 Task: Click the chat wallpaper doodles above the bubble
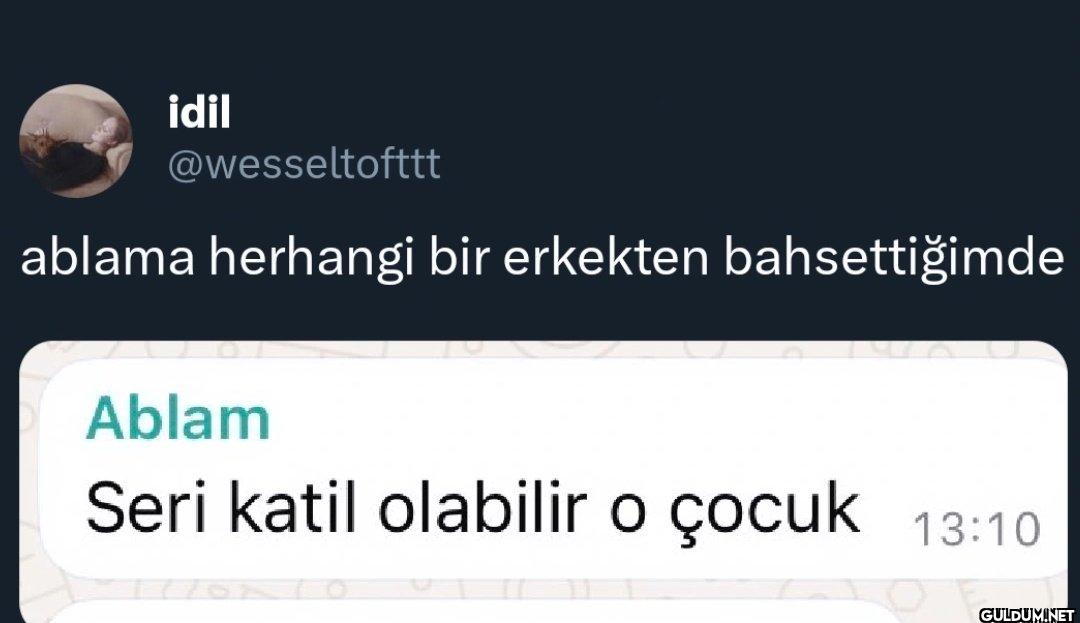tap(543, 349)
